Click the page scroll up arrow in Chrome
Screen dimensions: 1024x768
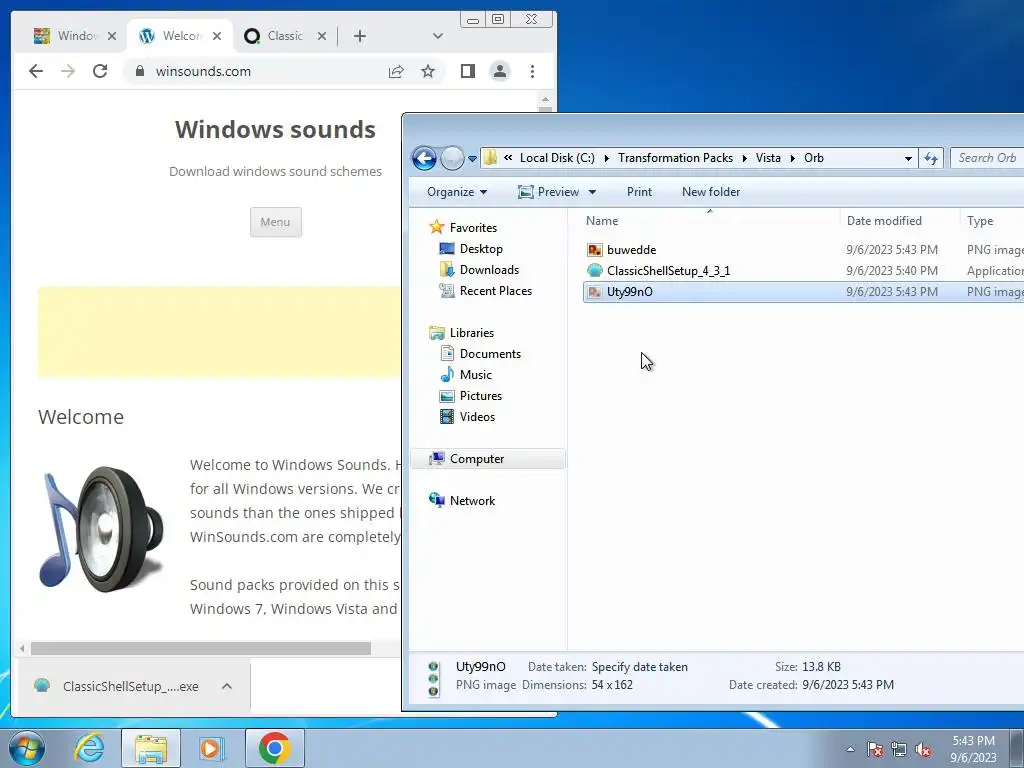point(545,100)
